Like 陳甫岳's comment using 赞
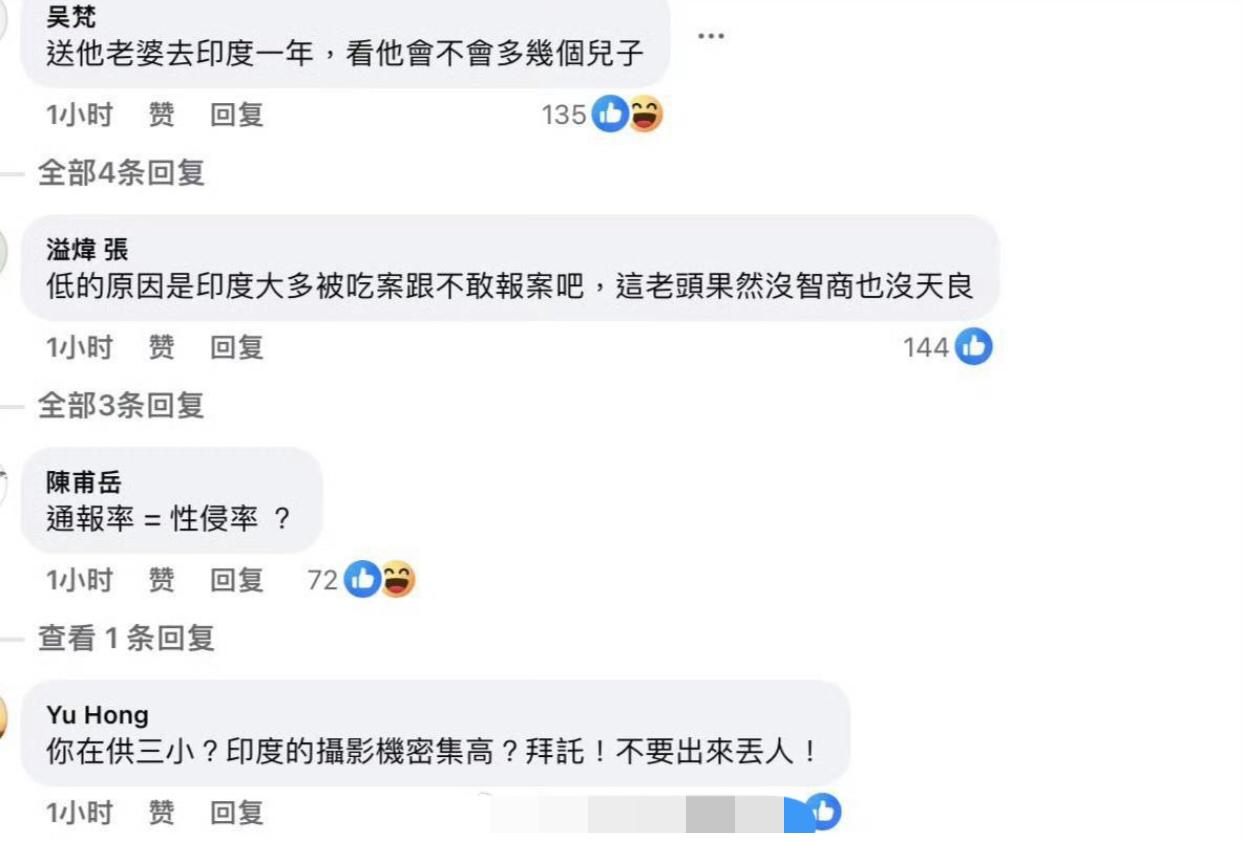 click(x=161, y=579)
